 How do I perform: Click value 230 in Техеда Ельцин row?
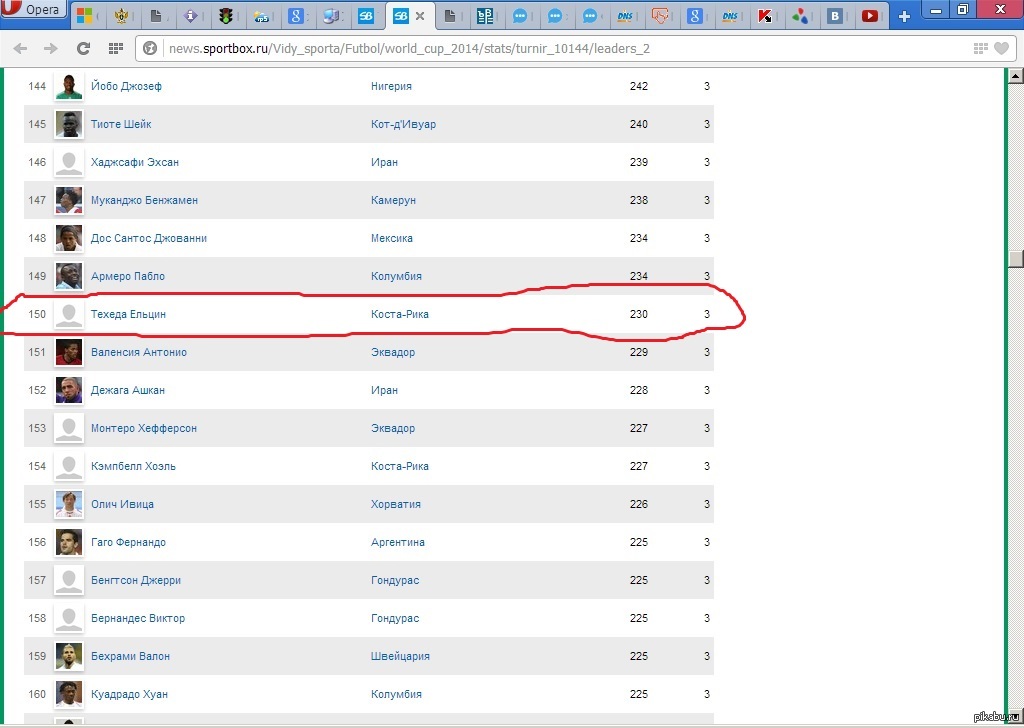pyautogui.click(x=639, y=314)
